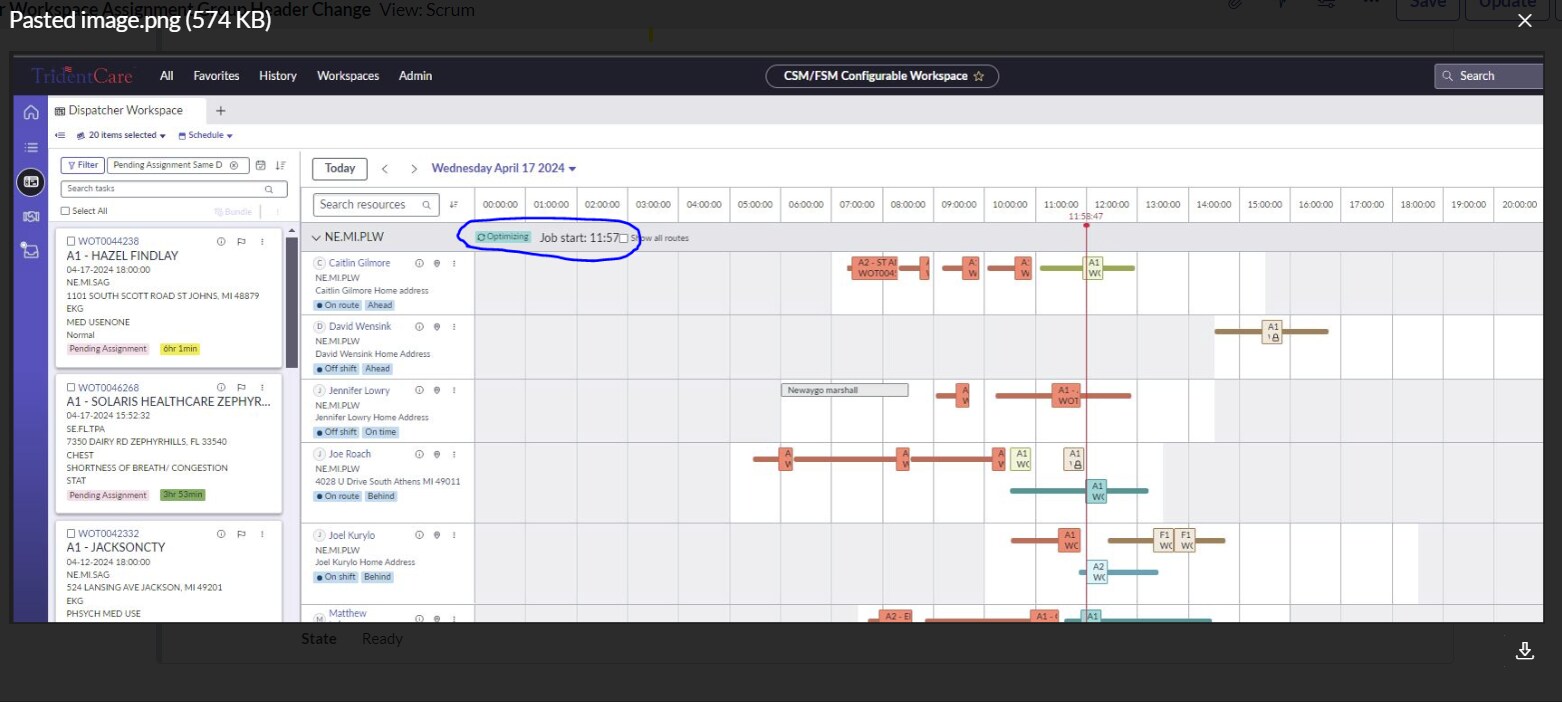Show info for Joe Roach
This screenshot has height=702, width=1562.
(x=420, y=453)
